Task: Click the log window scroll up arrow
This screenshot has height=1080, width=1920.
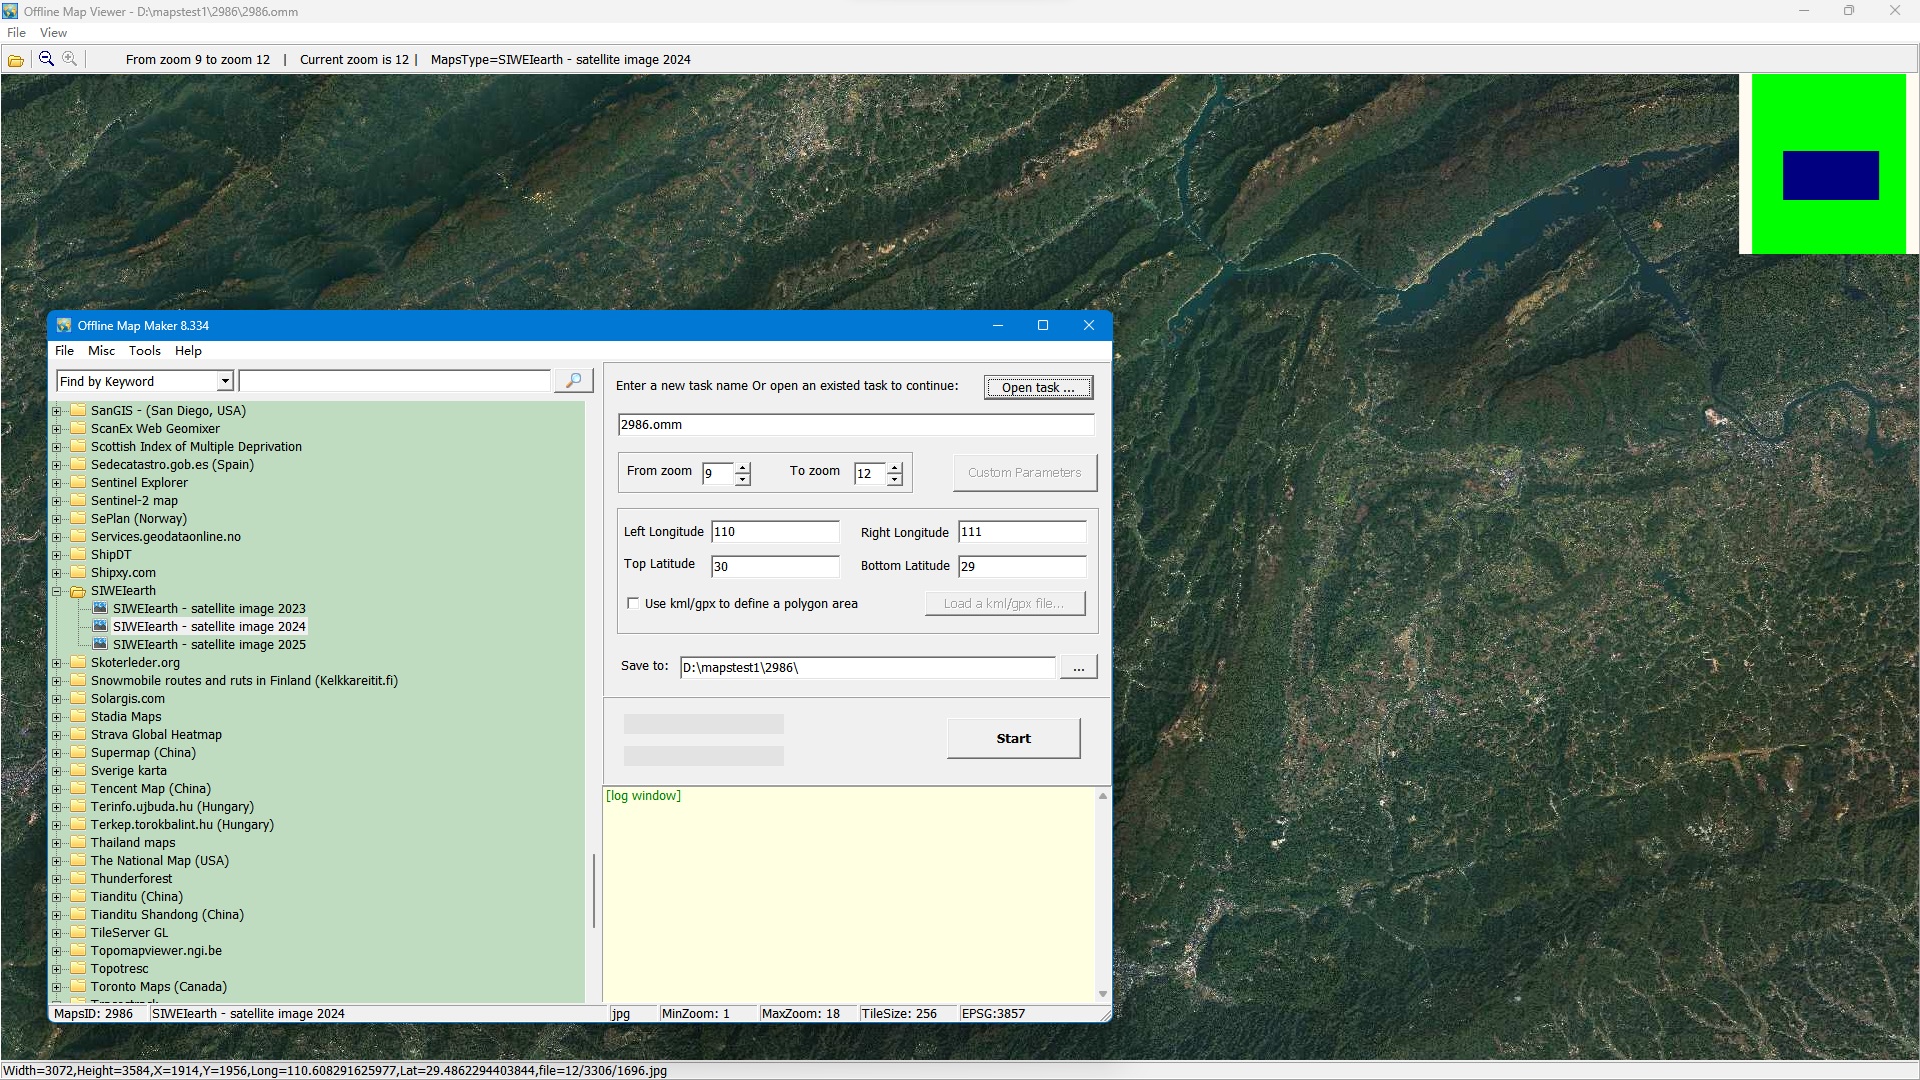Action: coord(1103,796)
